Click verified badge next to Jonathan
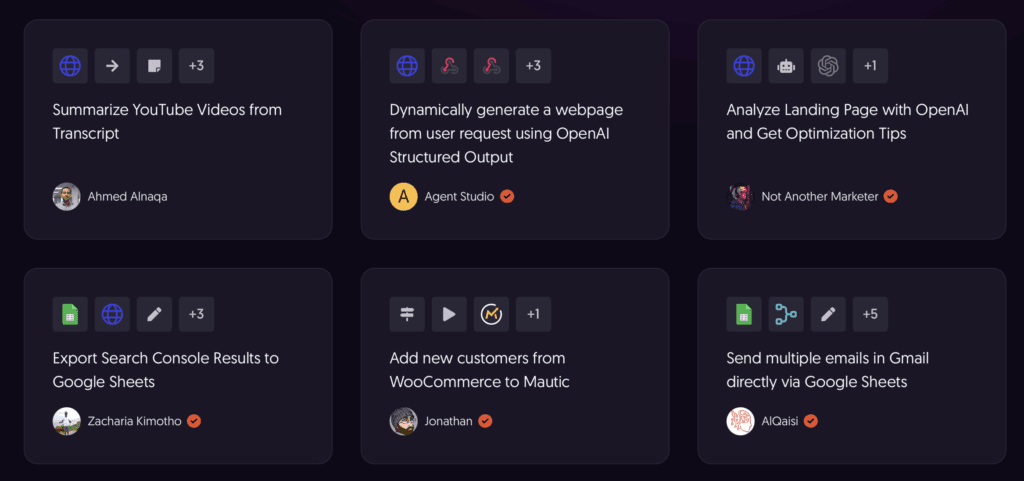Screen dimensions: 1024x481 click(485, 421)
